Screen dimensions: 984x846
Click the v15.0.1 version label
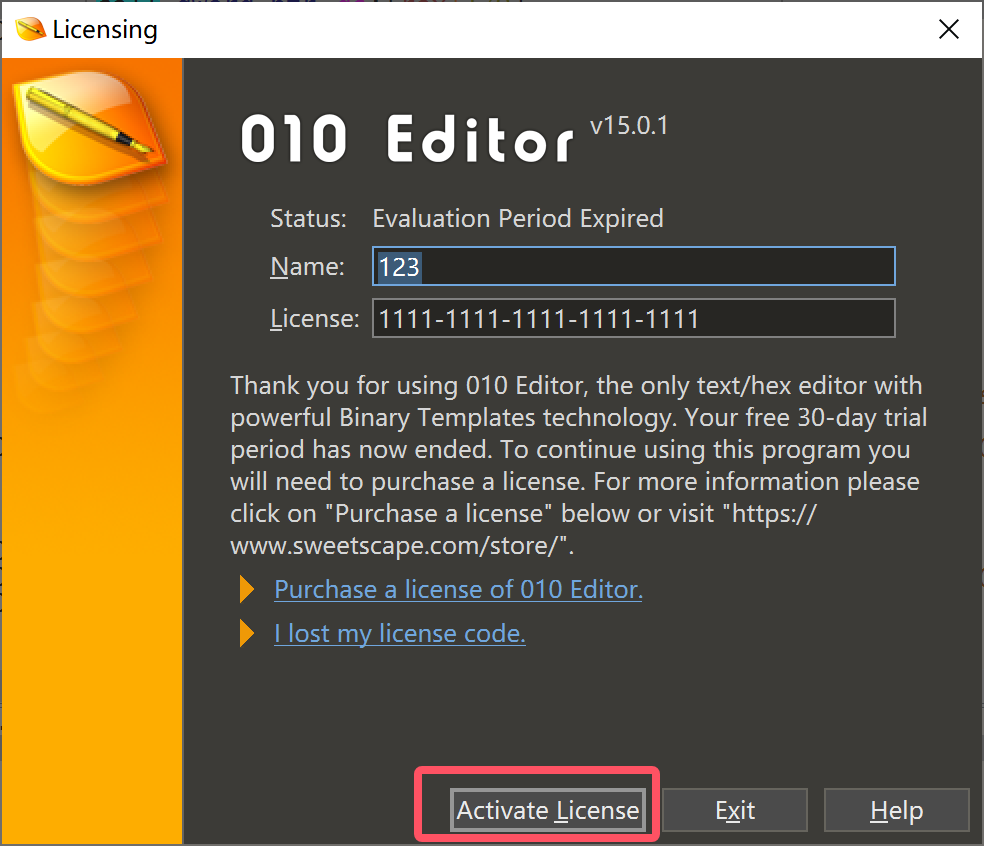click(x=629, y=126)
